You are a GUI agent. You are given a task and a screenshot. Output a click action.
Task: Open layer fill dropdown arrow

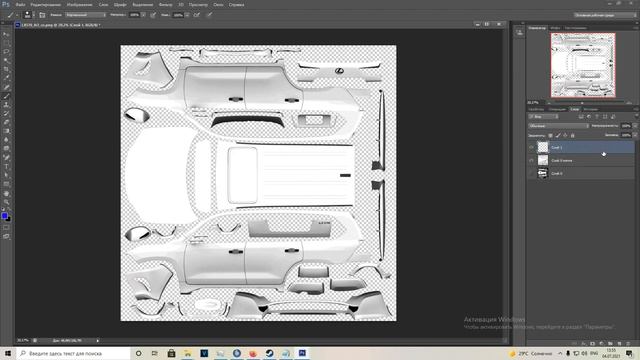[x=635, y=135]
